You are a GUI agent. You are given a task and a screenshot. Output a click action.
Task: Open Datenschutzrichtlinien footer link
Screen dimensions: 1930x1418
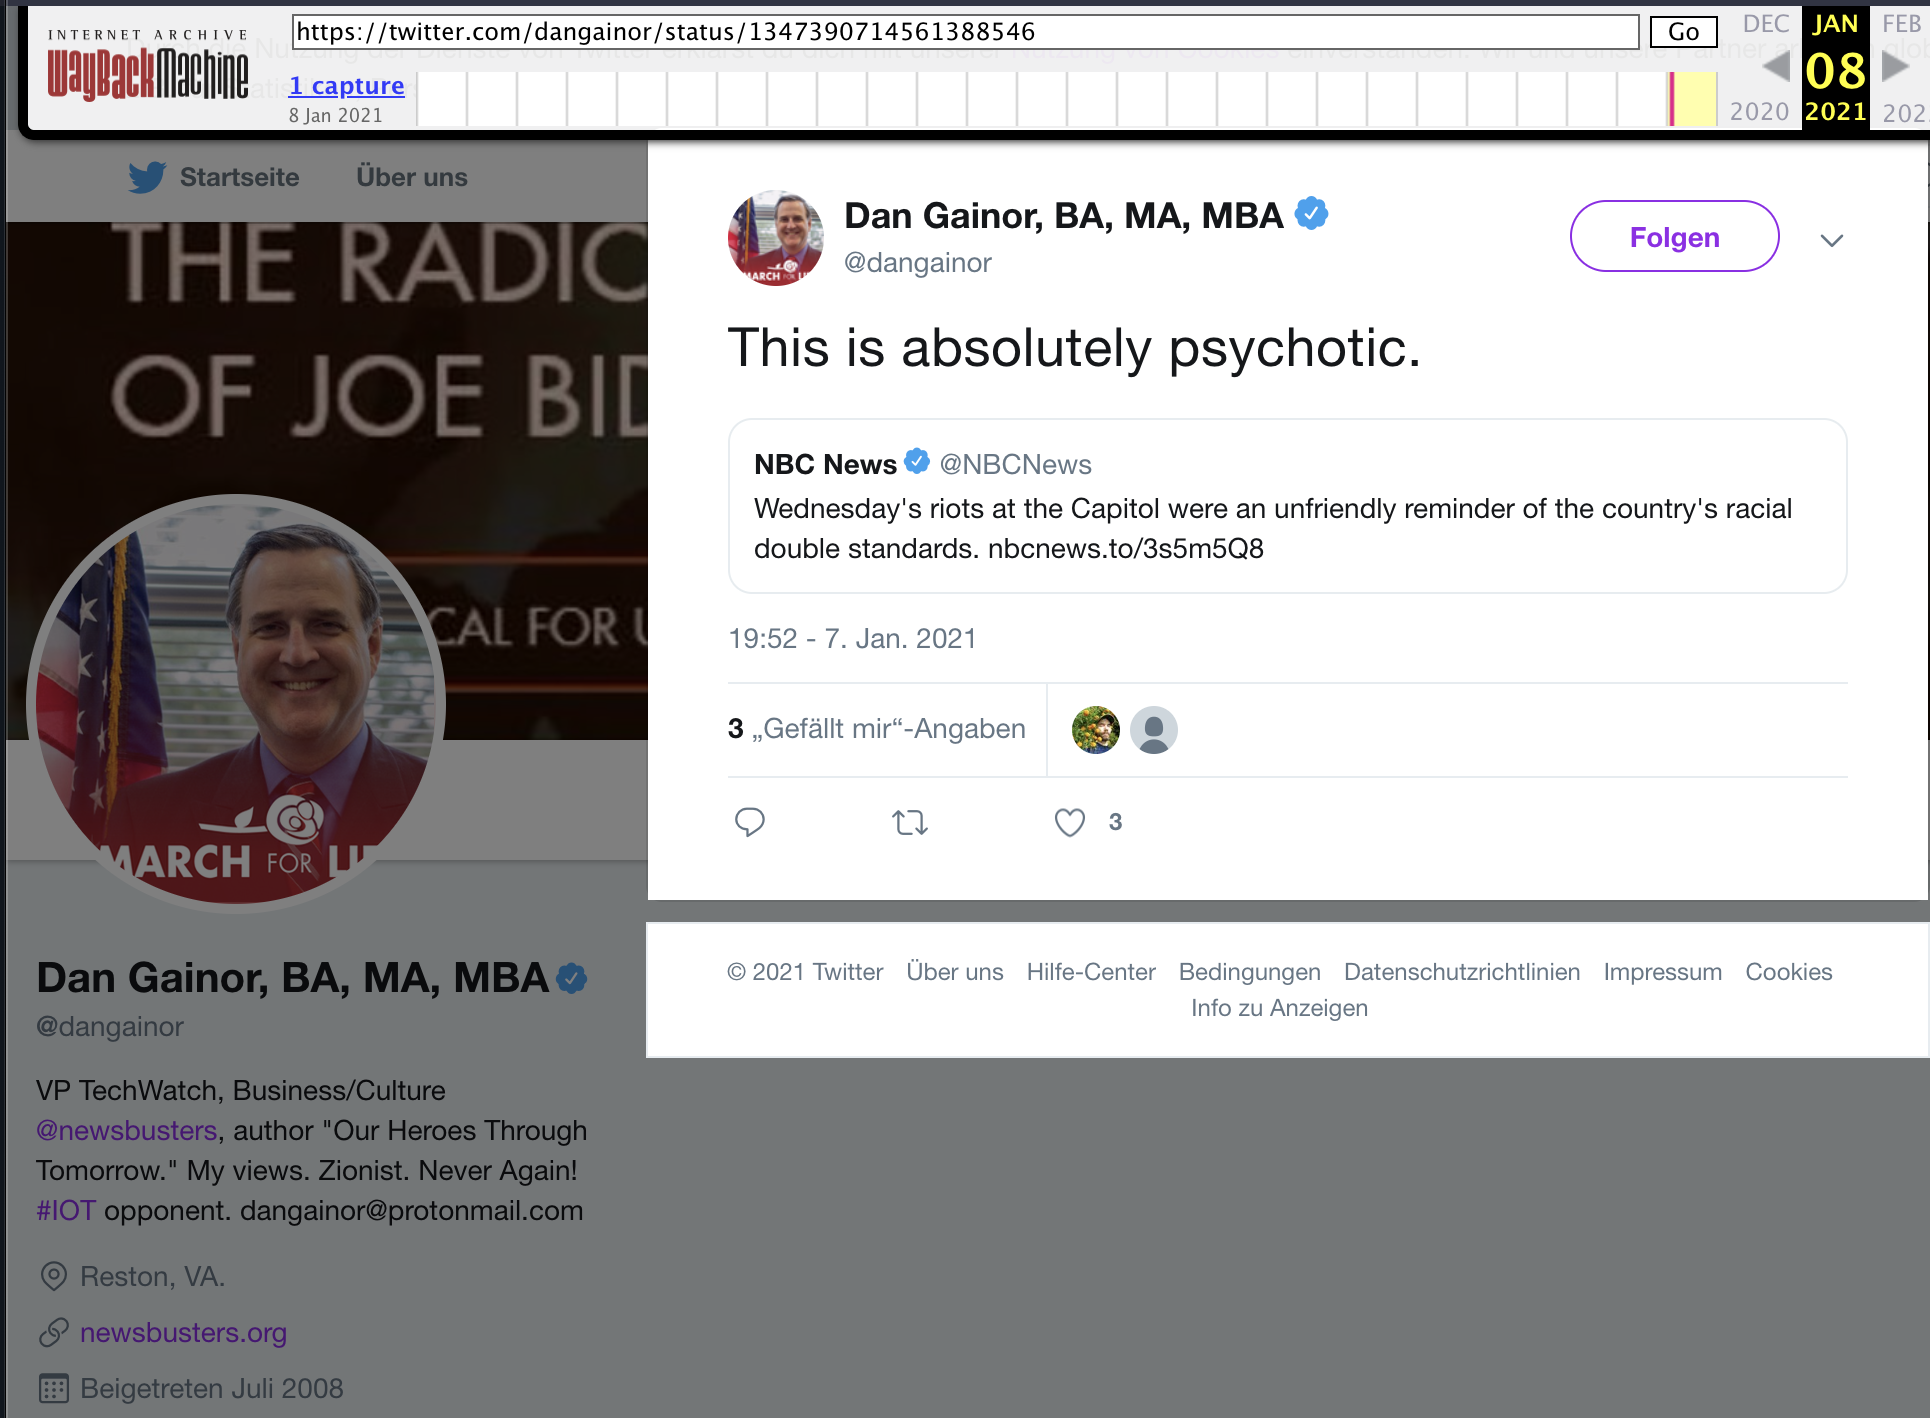click(1462, 972)
